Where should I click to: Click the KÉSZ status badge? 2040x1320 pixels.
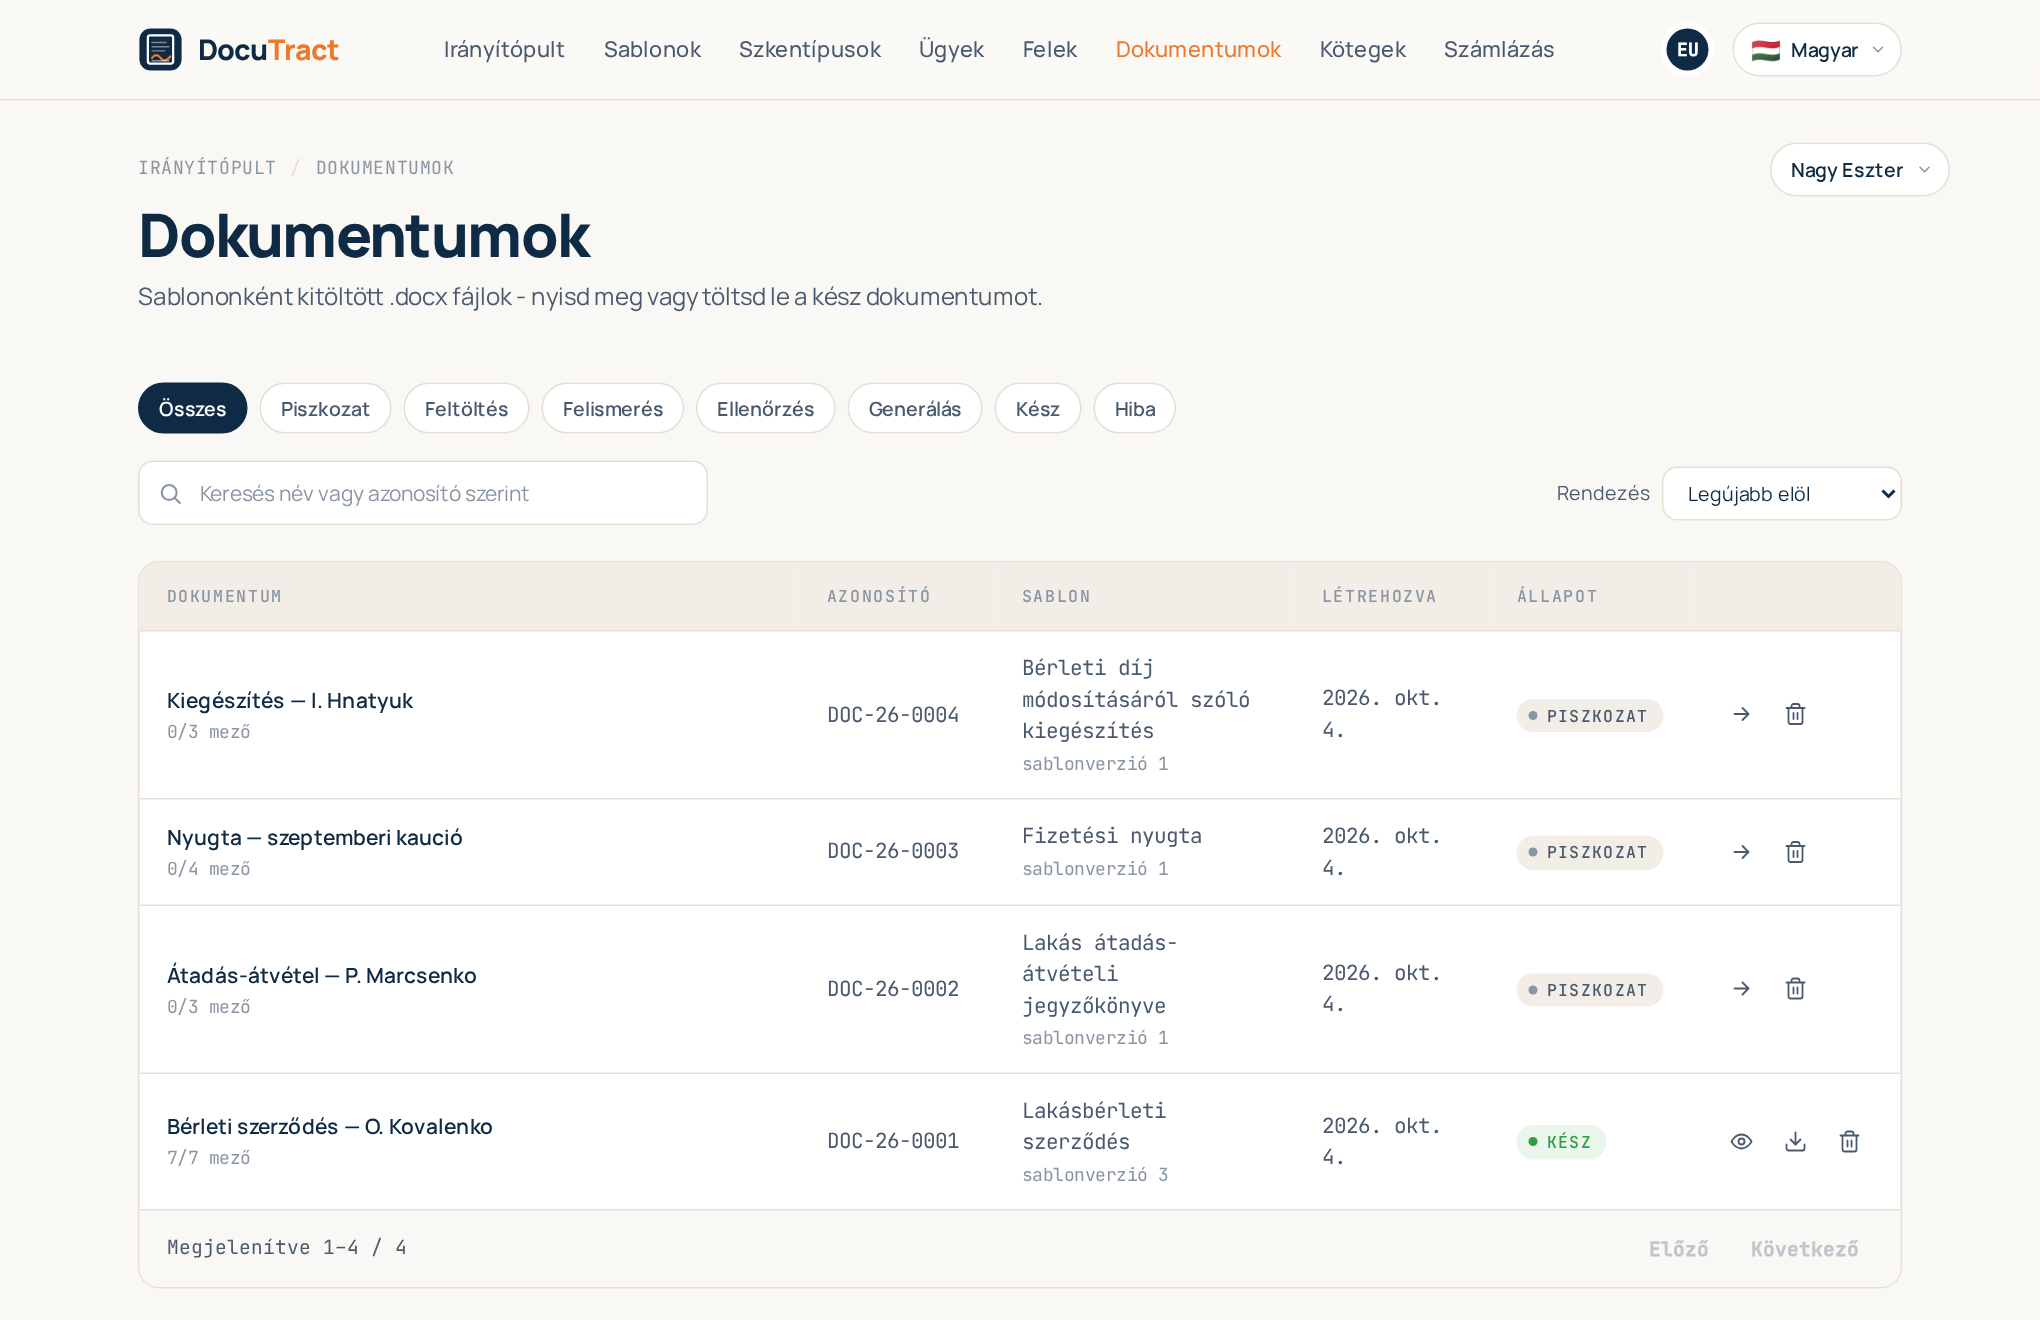1561,1142
